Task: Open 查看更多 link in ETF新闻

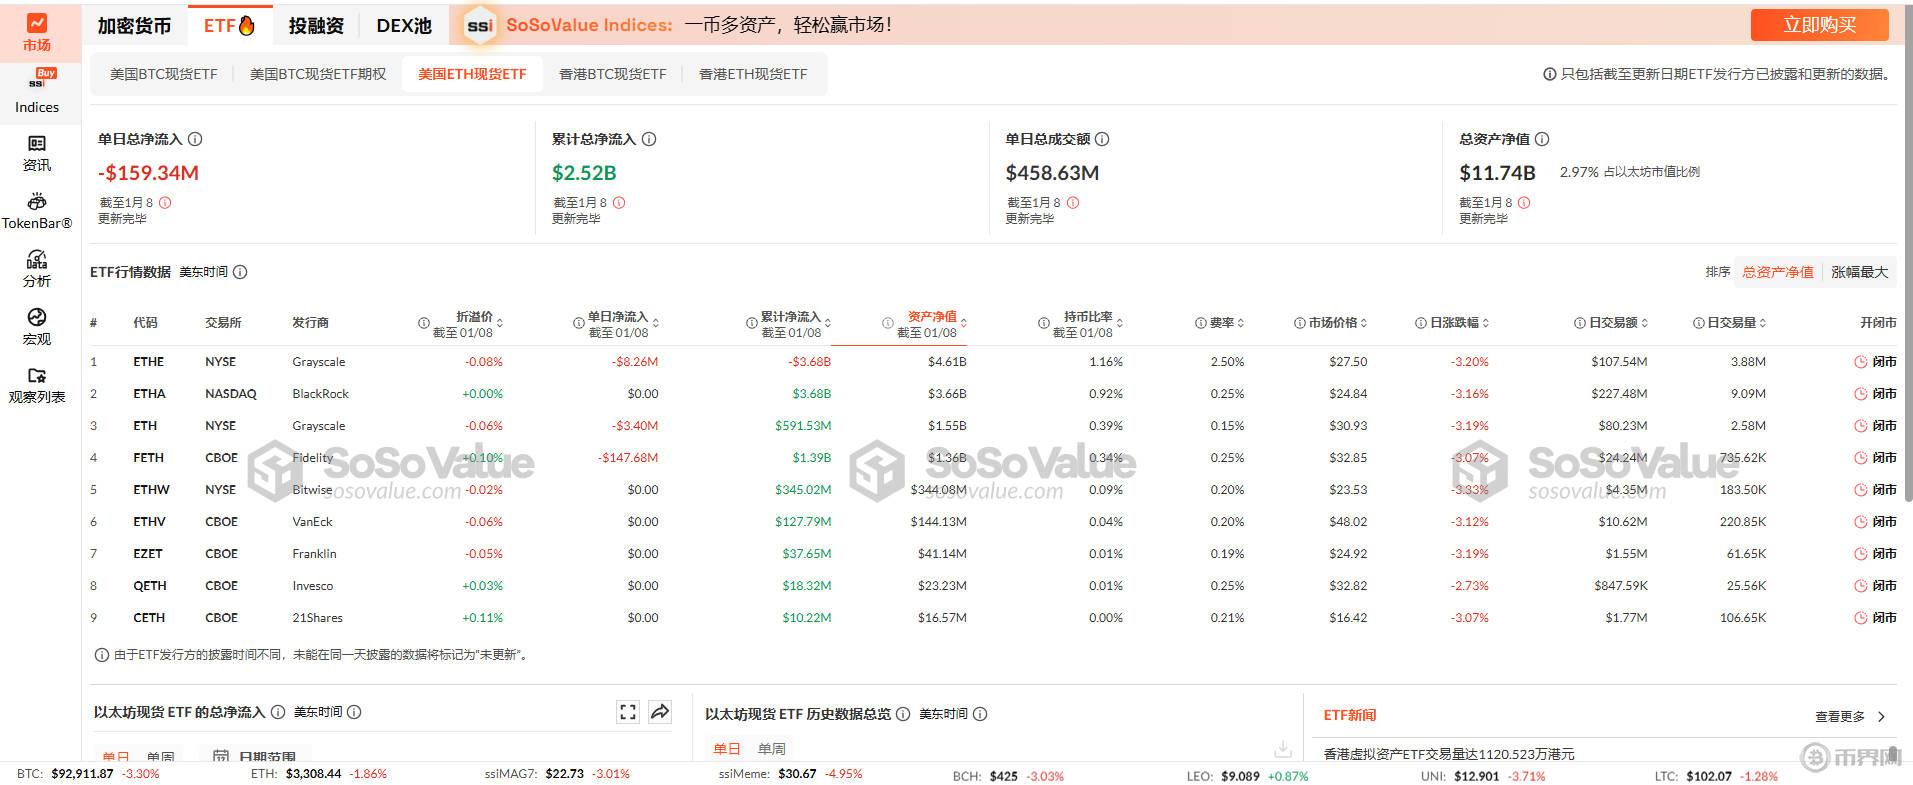Action: pos(1849,716)
